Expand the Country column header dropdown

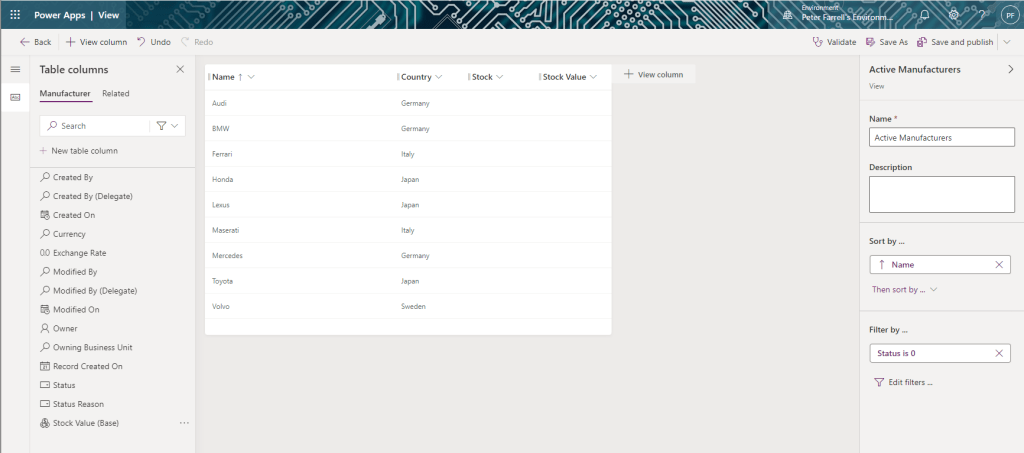[439, 77]
